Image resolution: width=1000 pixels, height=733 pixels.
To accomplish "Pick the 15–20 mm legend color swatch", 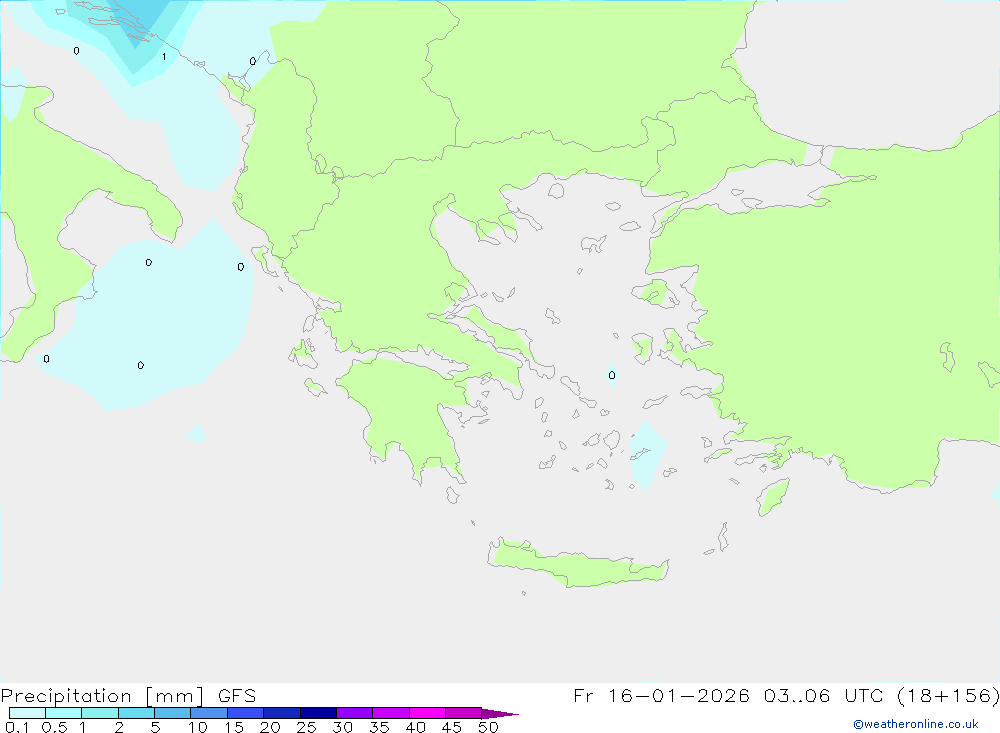I will 245,713.
